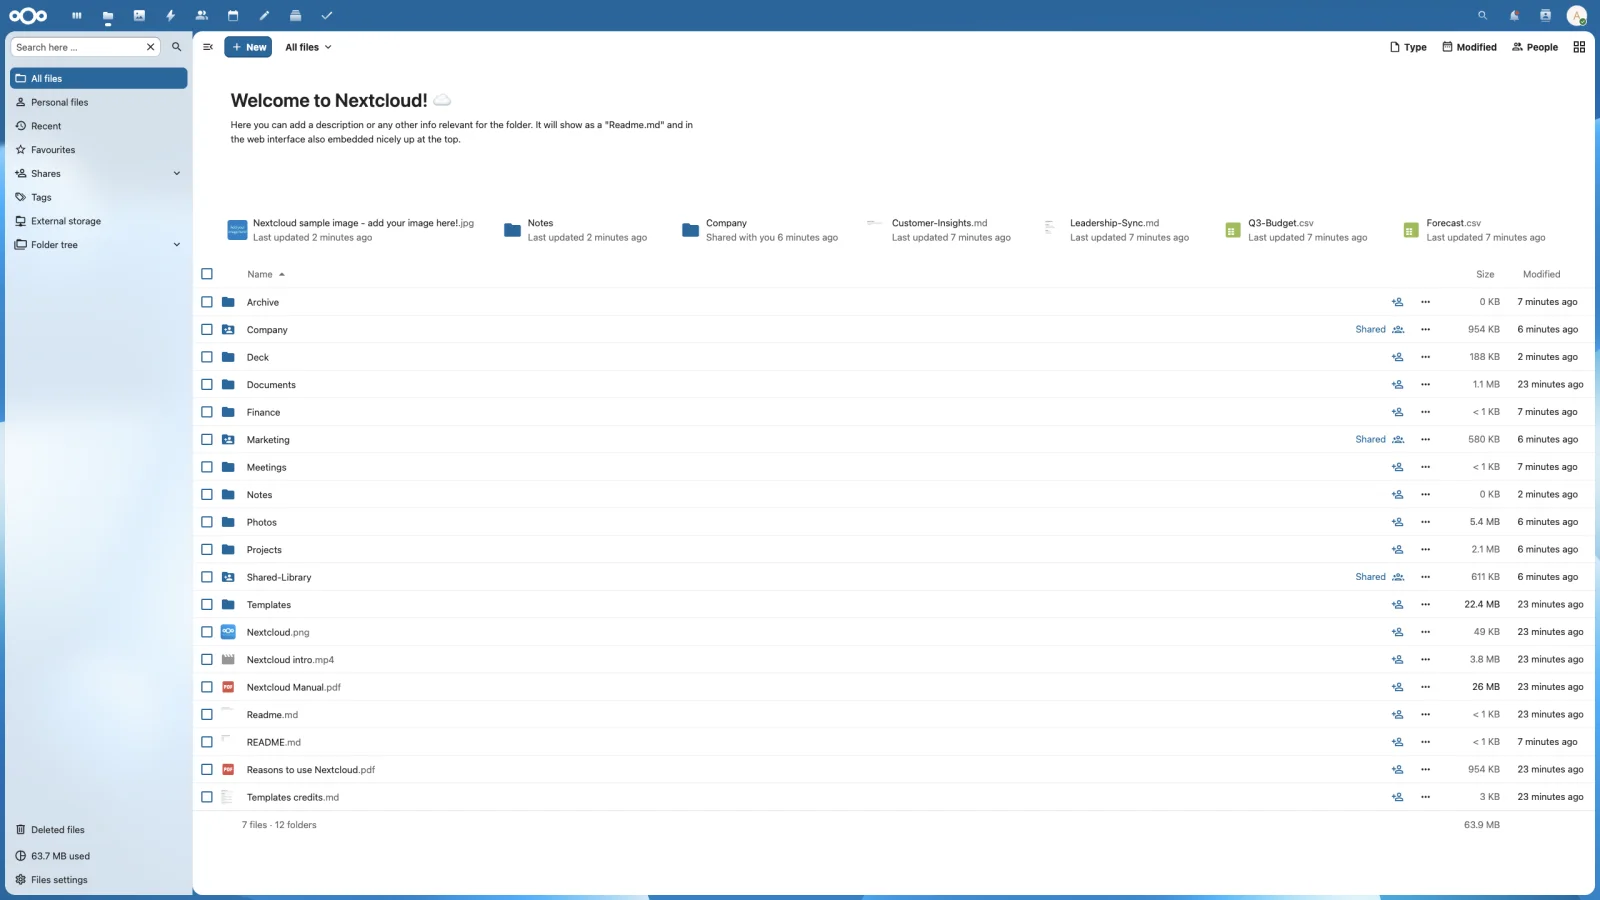This screenshot has height=900, width=1600.
Task: Clear the sidebar search field
Action: click(x=150, y=47)
